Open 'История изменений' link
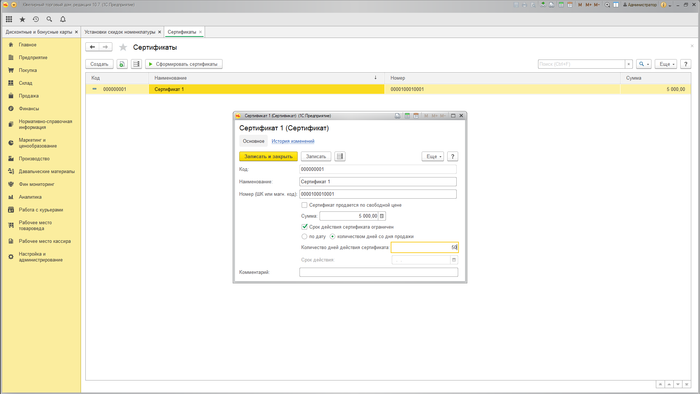The image size is (700, 394). pos(293,141)
